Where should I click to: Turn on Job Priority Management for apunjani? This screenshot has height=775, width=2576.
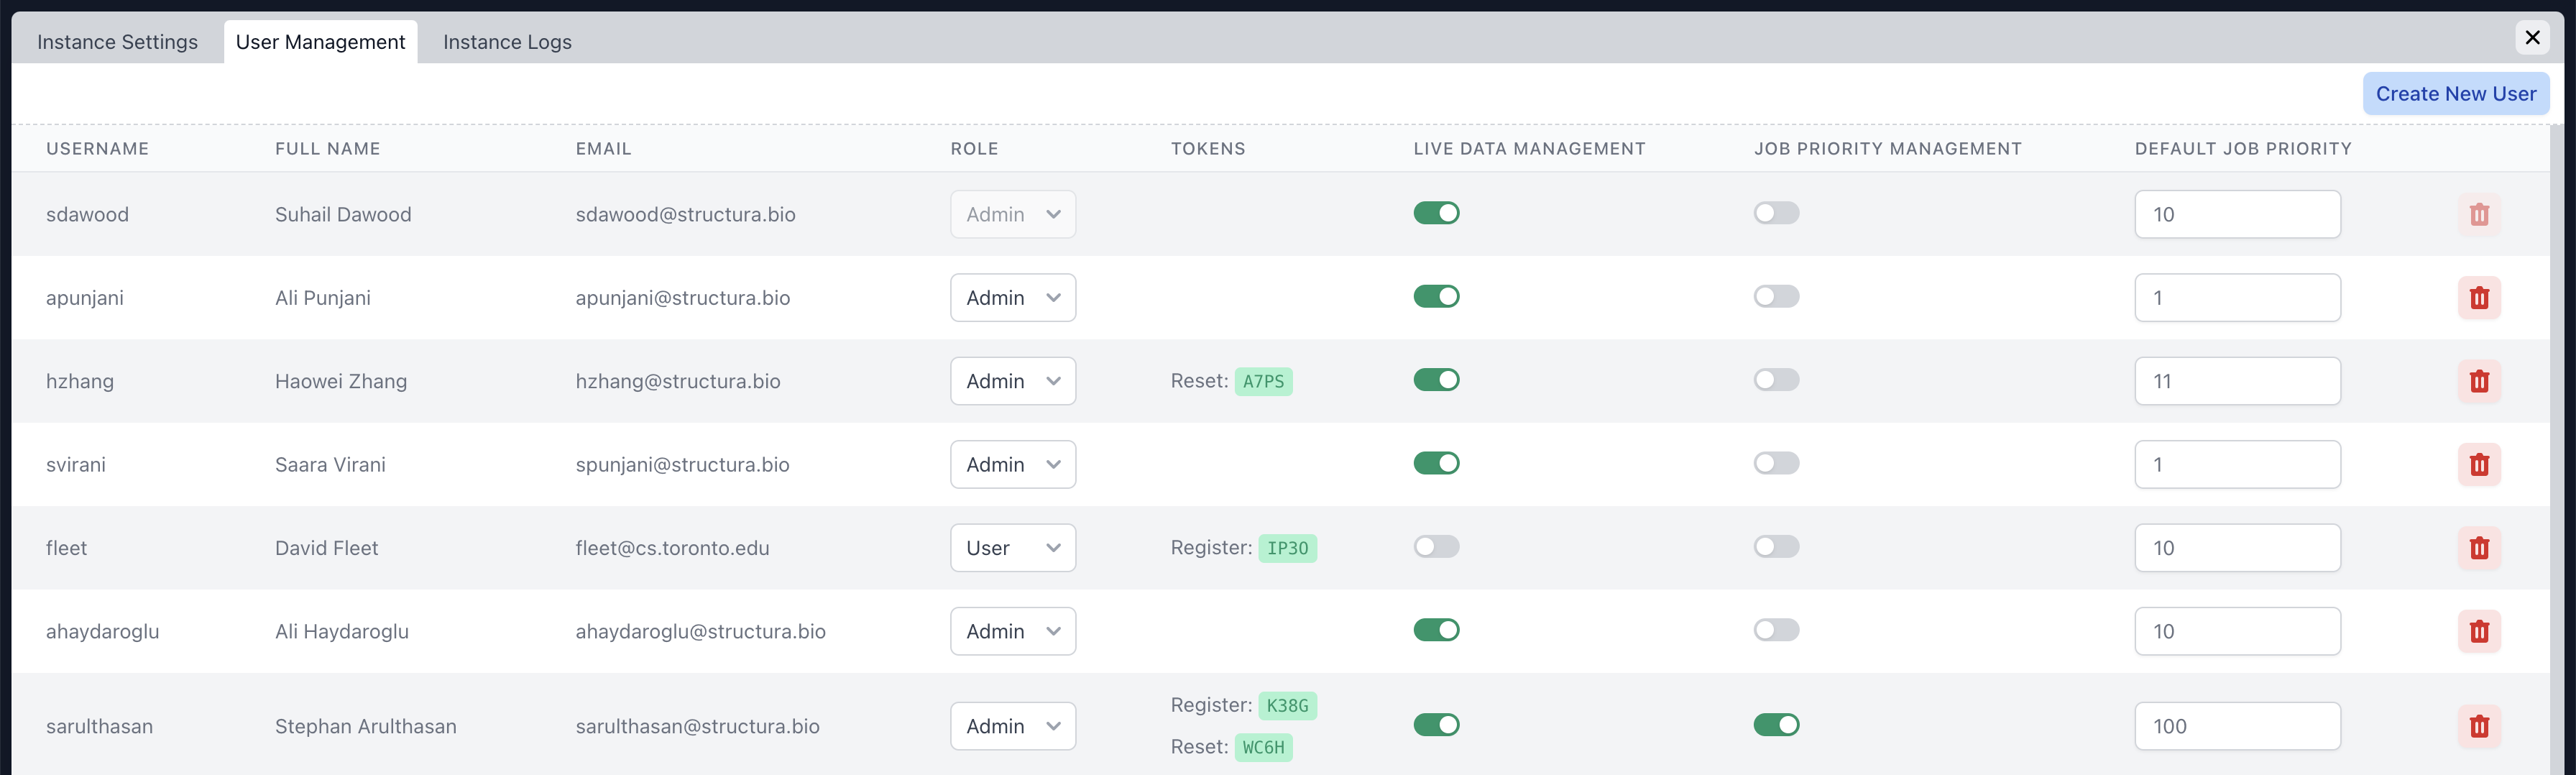[x=1775, y=297]
